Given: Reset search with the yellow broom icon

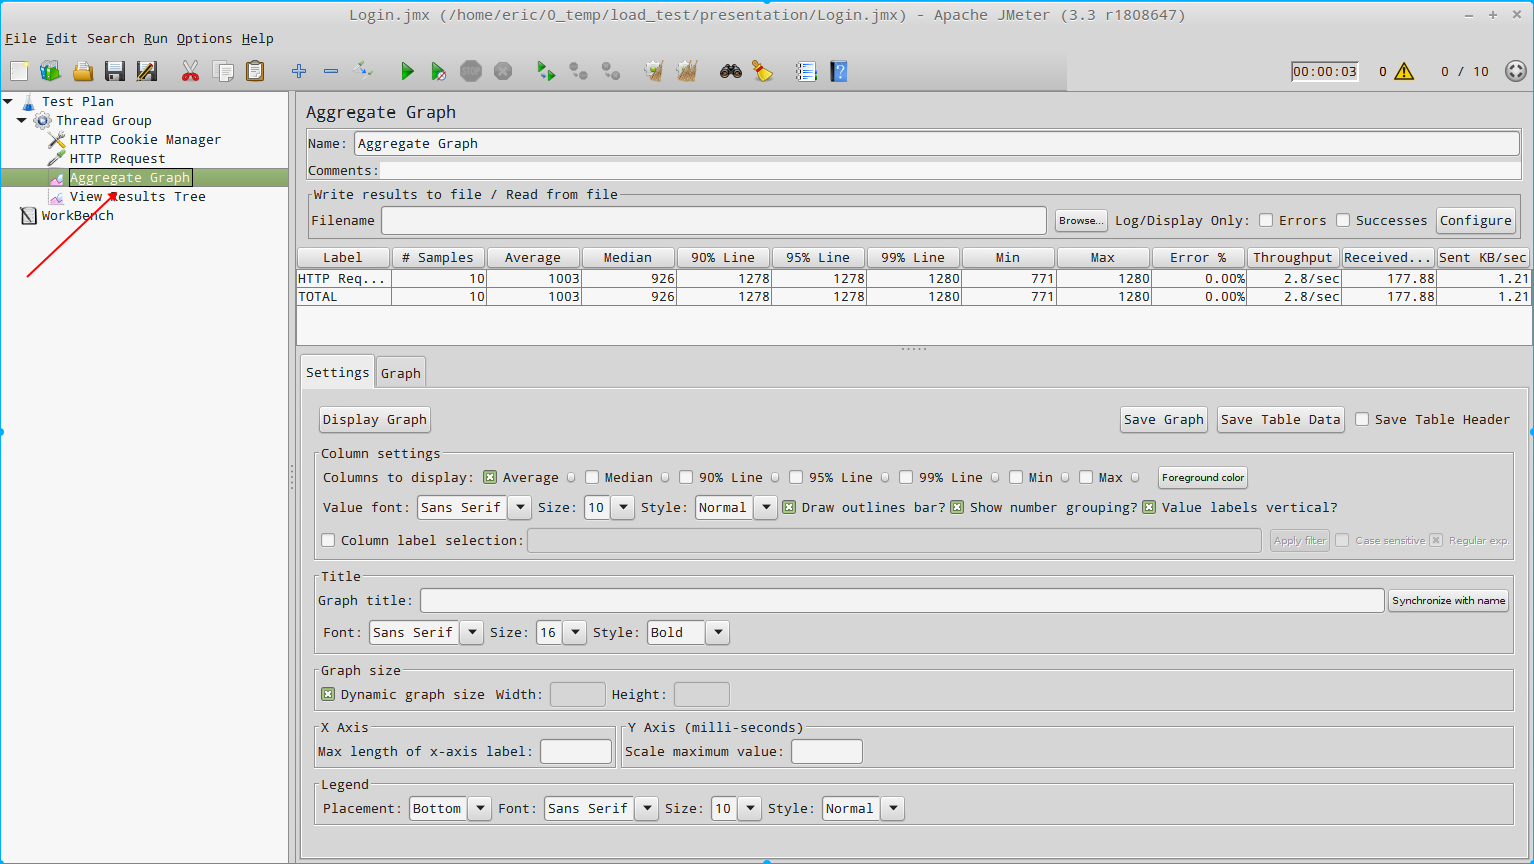Looking at the screenshot, I should click(763, 71).
